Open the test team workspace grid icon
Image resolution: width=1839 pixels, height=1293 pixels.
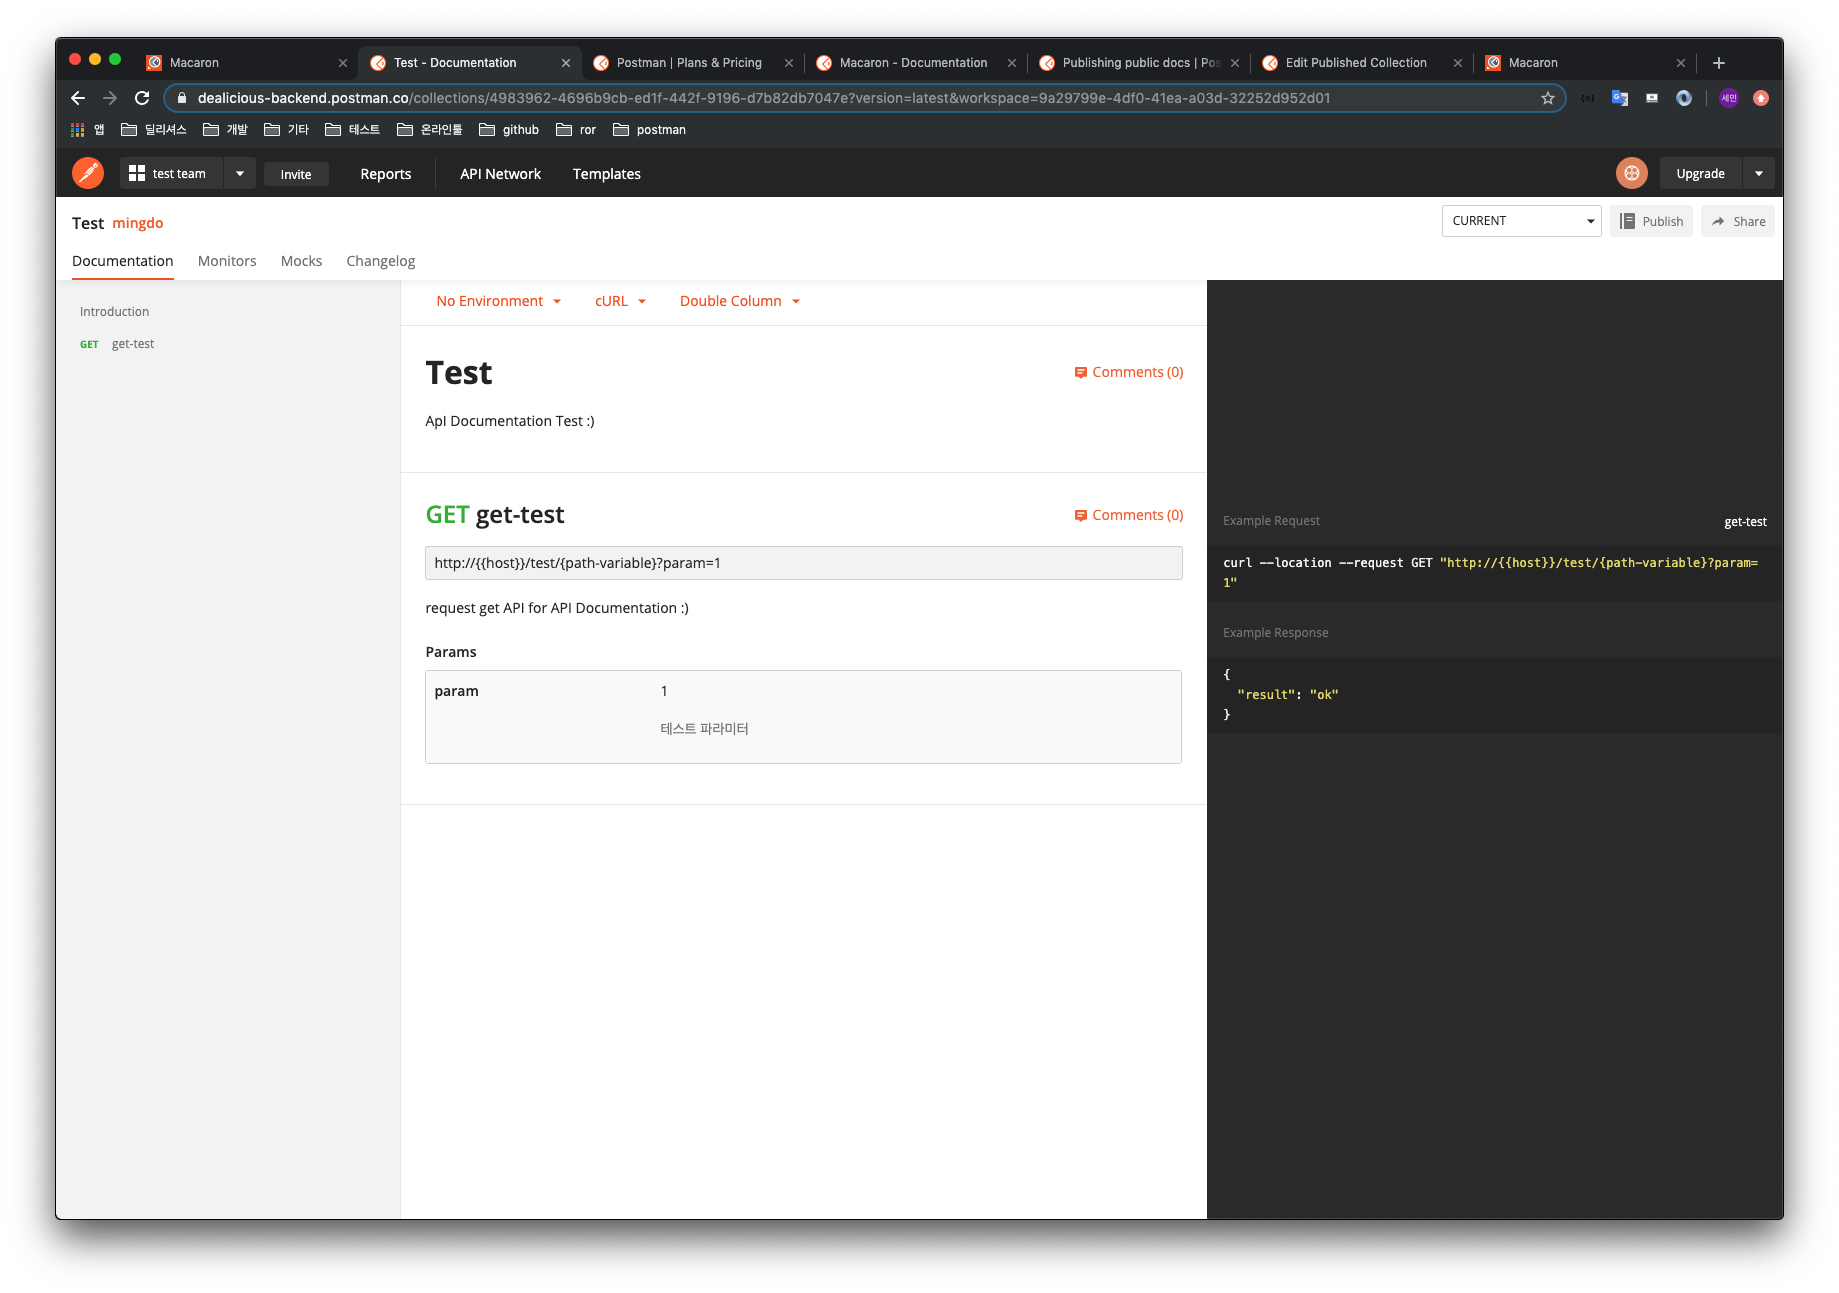[x=136, y=172]
